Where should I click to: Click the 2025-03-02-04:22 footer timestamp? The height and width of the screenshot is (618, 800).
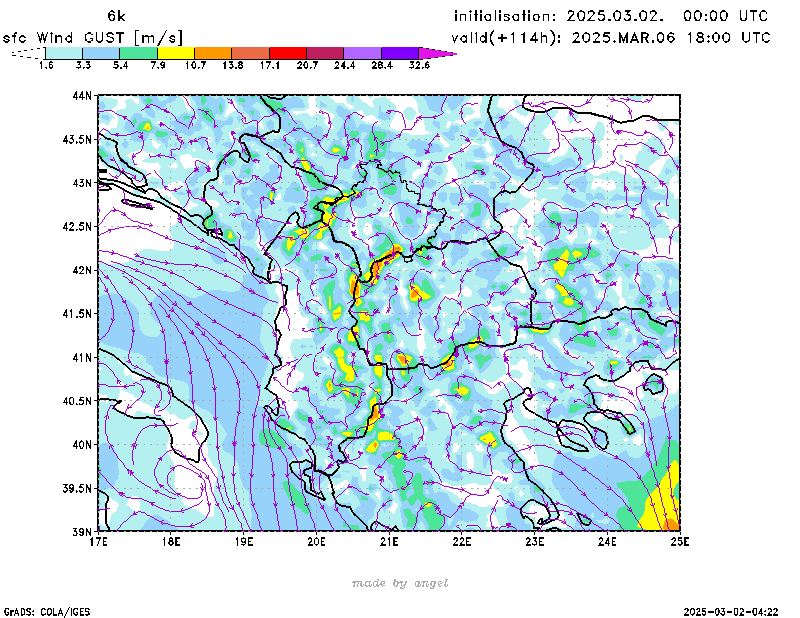731,610
